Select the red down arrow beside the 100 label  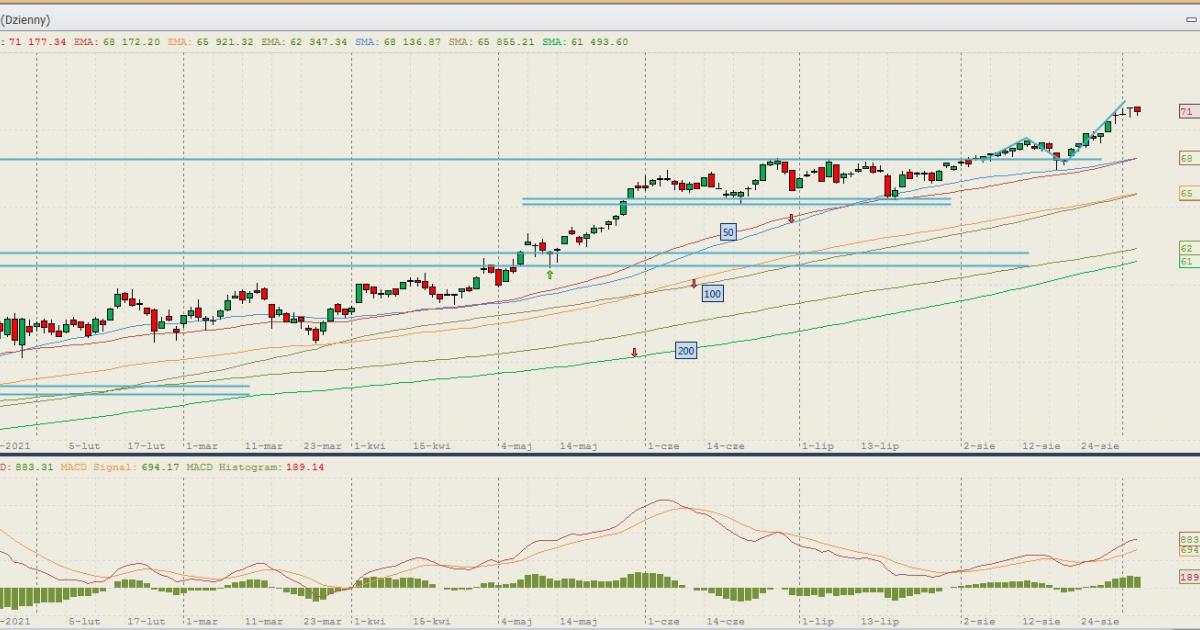[x=693, y=284]
